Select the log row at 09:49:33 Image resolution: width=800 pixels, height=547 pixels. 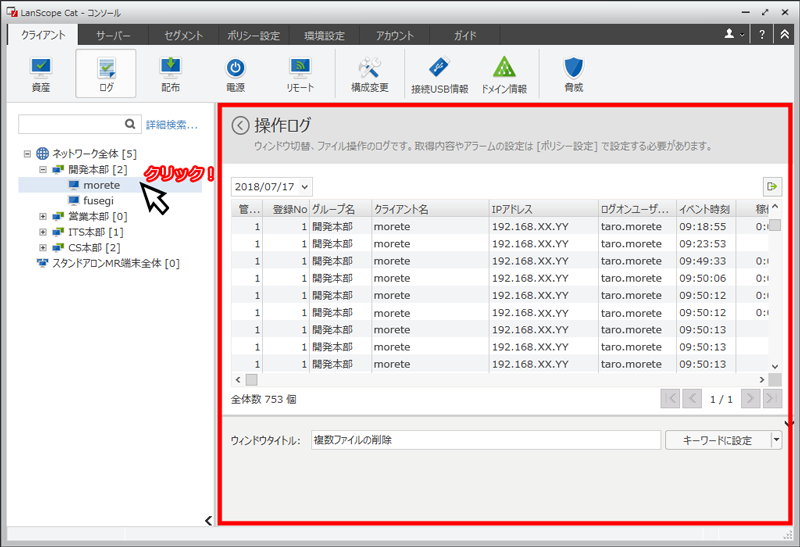pyautogui.click(x=500, y=261)
